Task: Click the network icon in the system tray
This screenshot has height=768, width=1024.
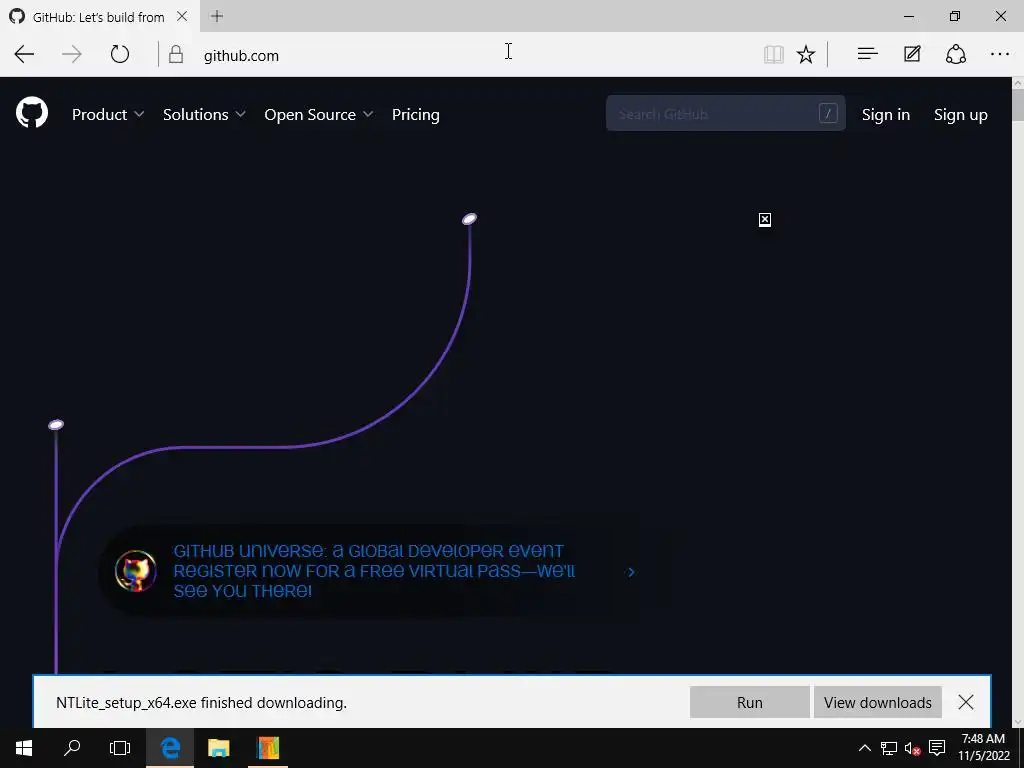Action: click(x=889, y=748)
